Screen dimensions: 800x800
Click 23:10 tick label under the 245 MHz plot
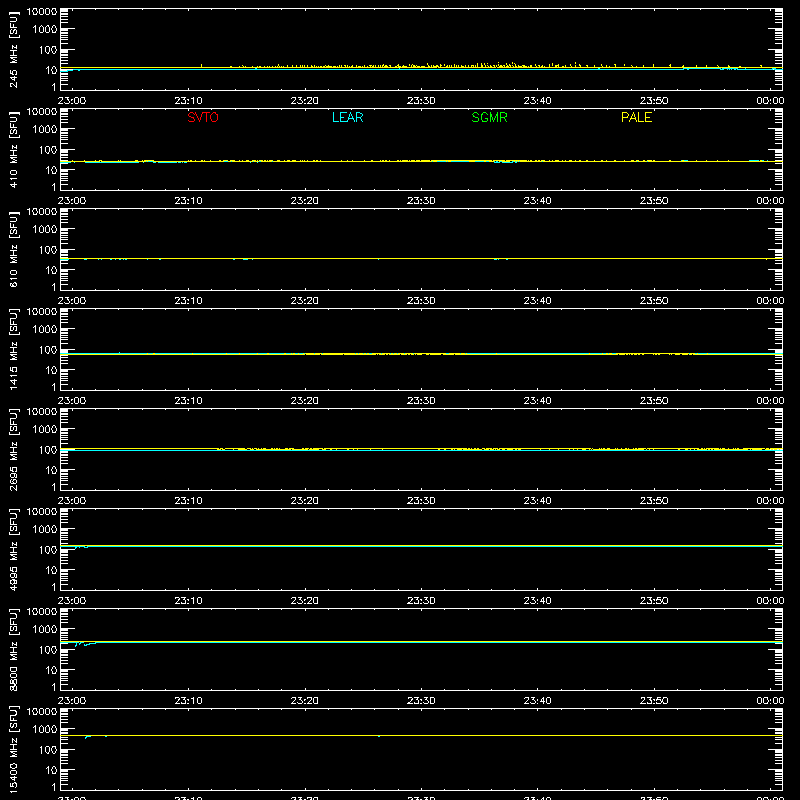[x=188, y=101]
